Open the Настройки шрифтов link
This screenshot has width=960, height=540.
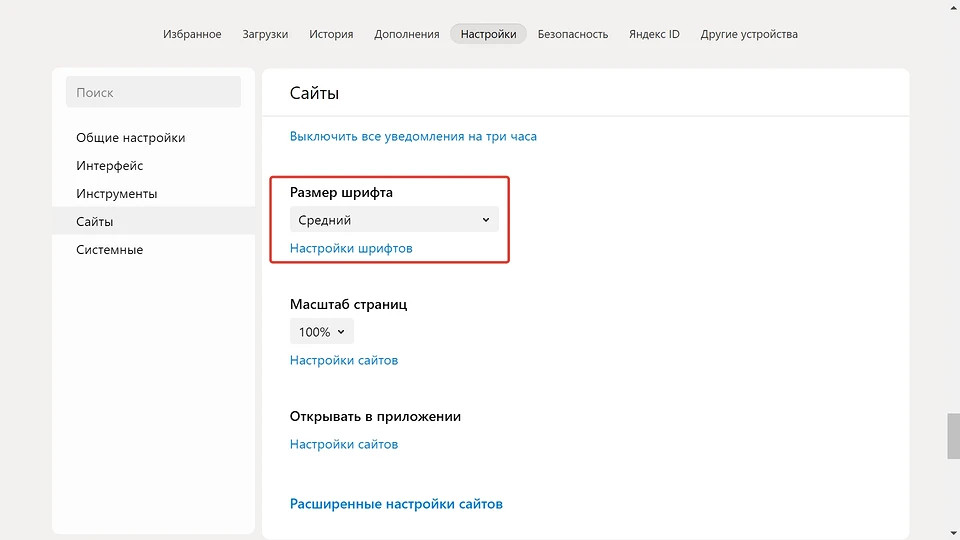tap(351, 248)
